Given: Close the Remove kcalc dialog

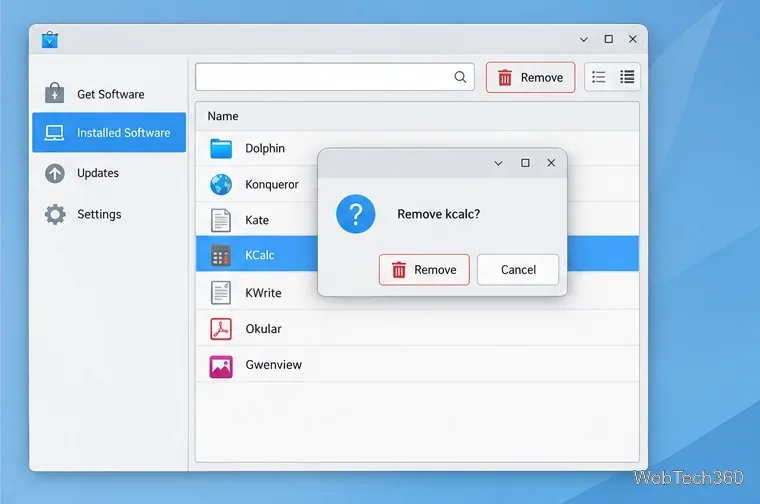Looking at the screenshot, I should pos(551,163).
